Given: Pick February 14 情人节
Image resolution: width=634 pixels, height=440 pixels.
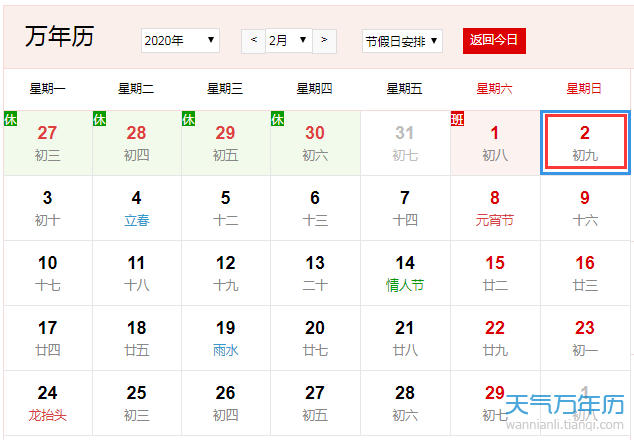Looking at the screenshot, I should tap(405, 272).
